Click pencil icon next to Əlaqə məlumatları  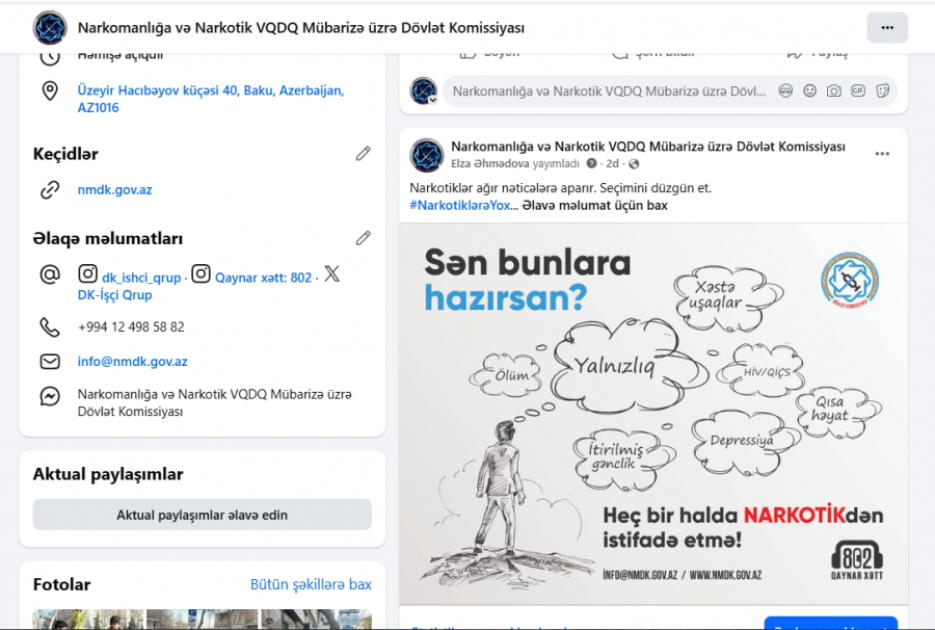tap(363, 238)
